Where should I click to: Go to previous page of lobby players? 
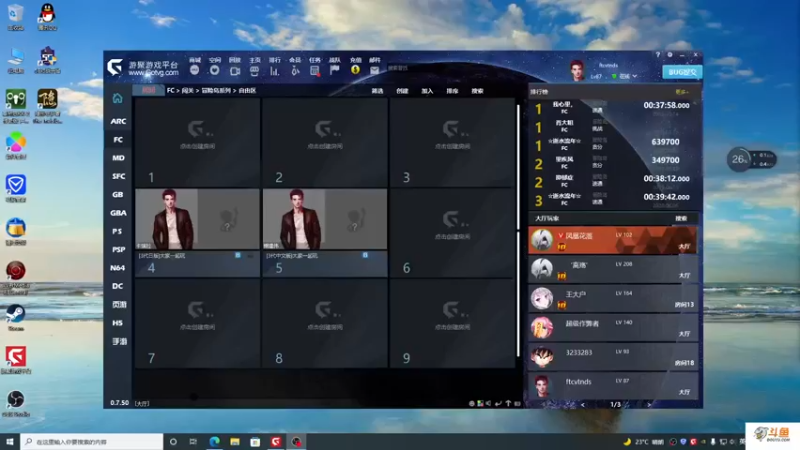point(583,405)
